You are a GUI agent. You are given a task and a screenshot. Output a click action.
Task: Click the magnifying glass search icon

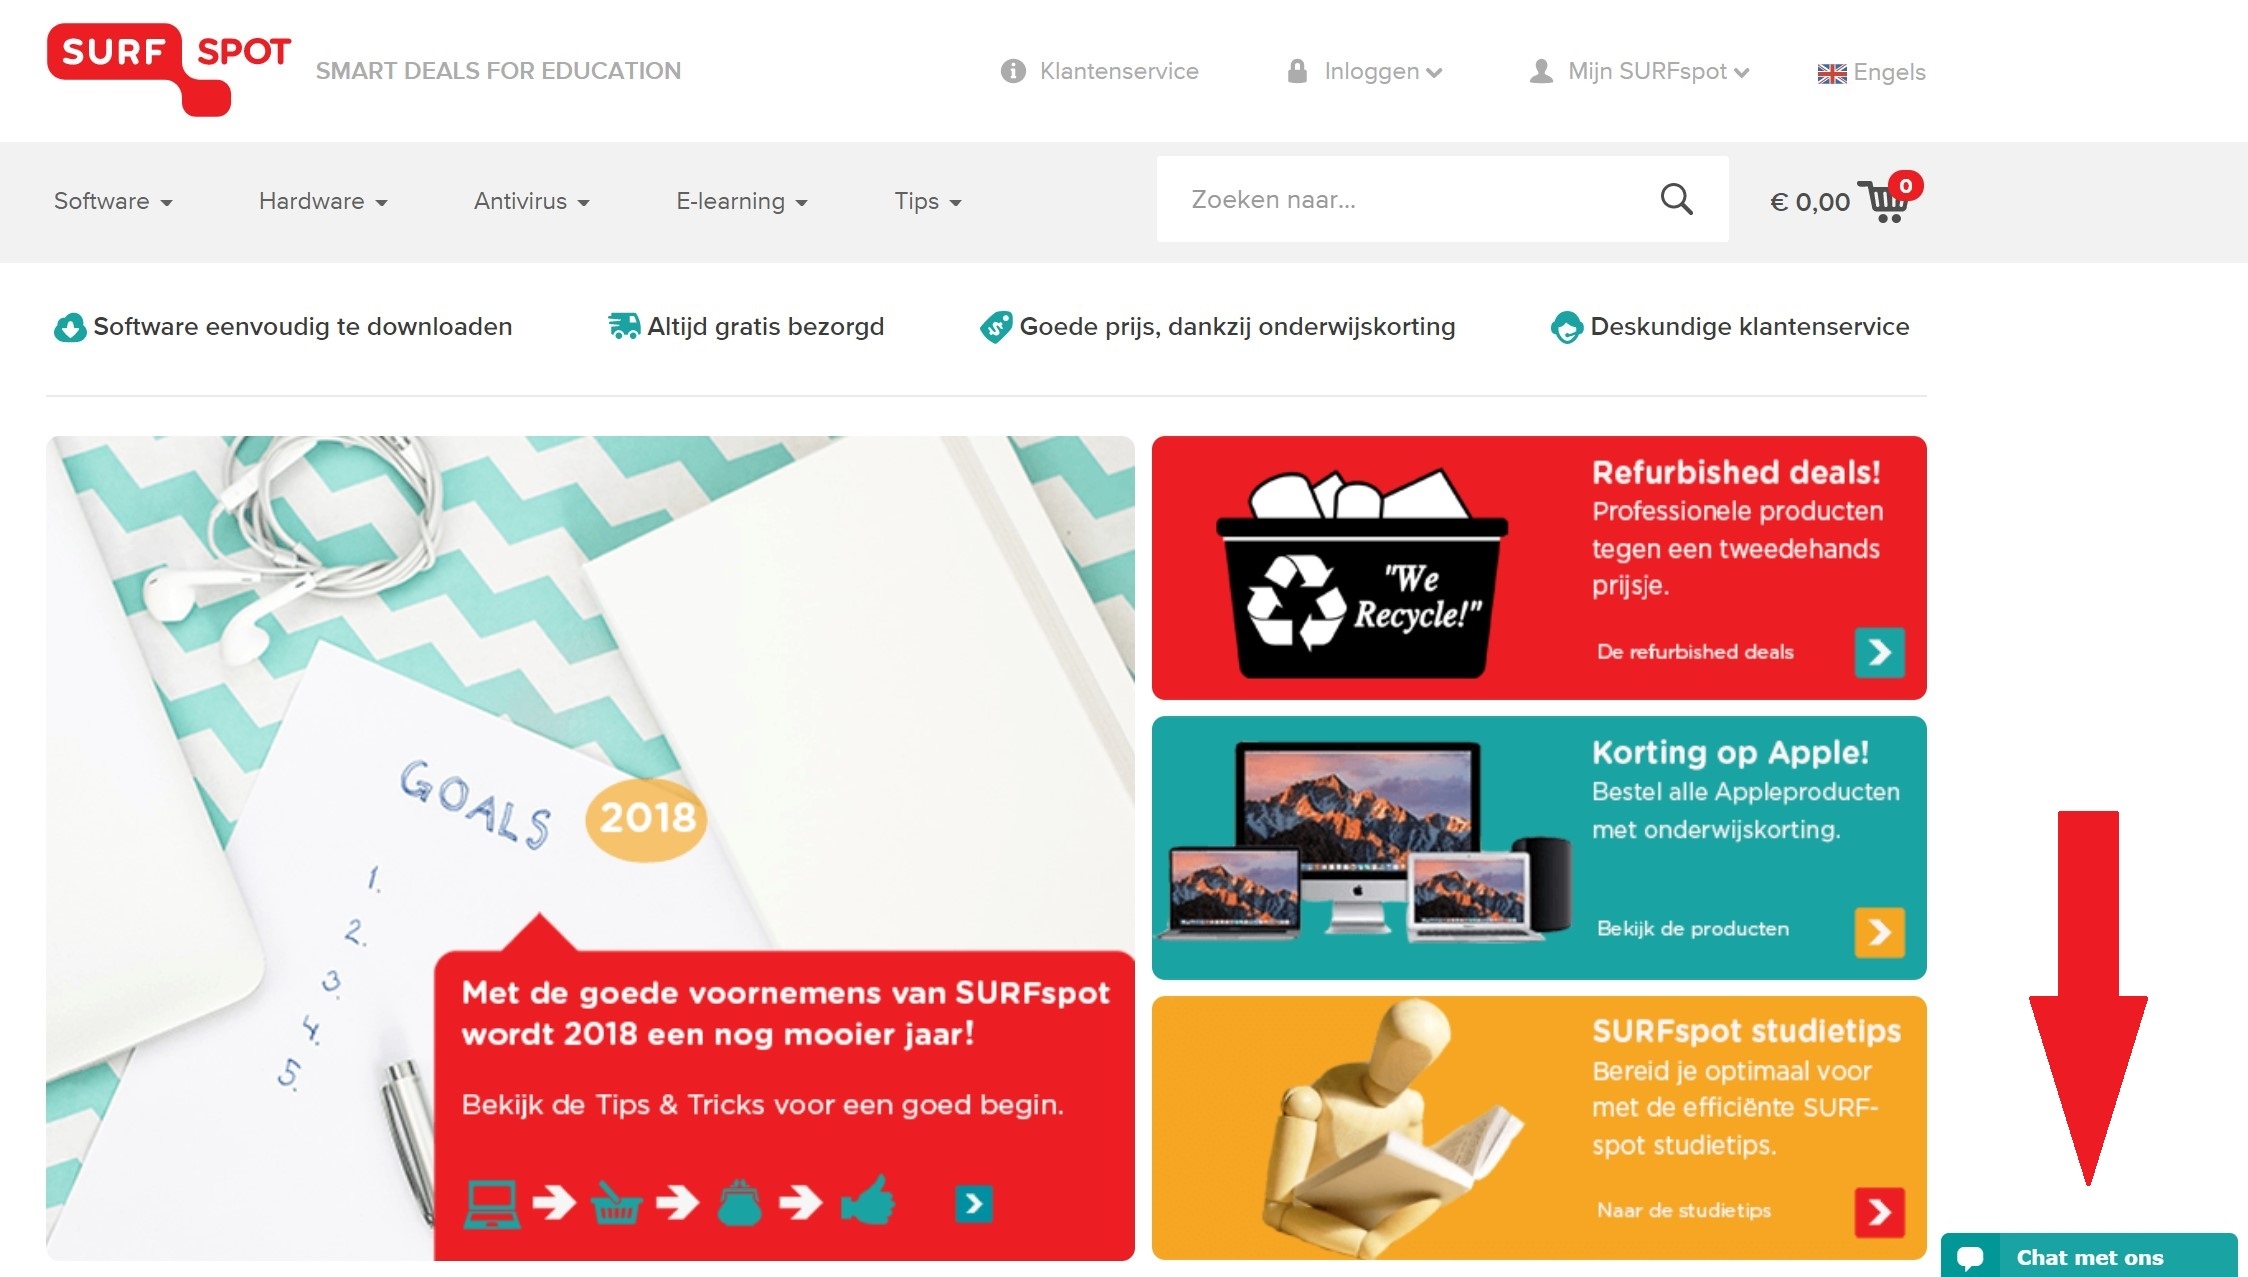(1676, 199)
